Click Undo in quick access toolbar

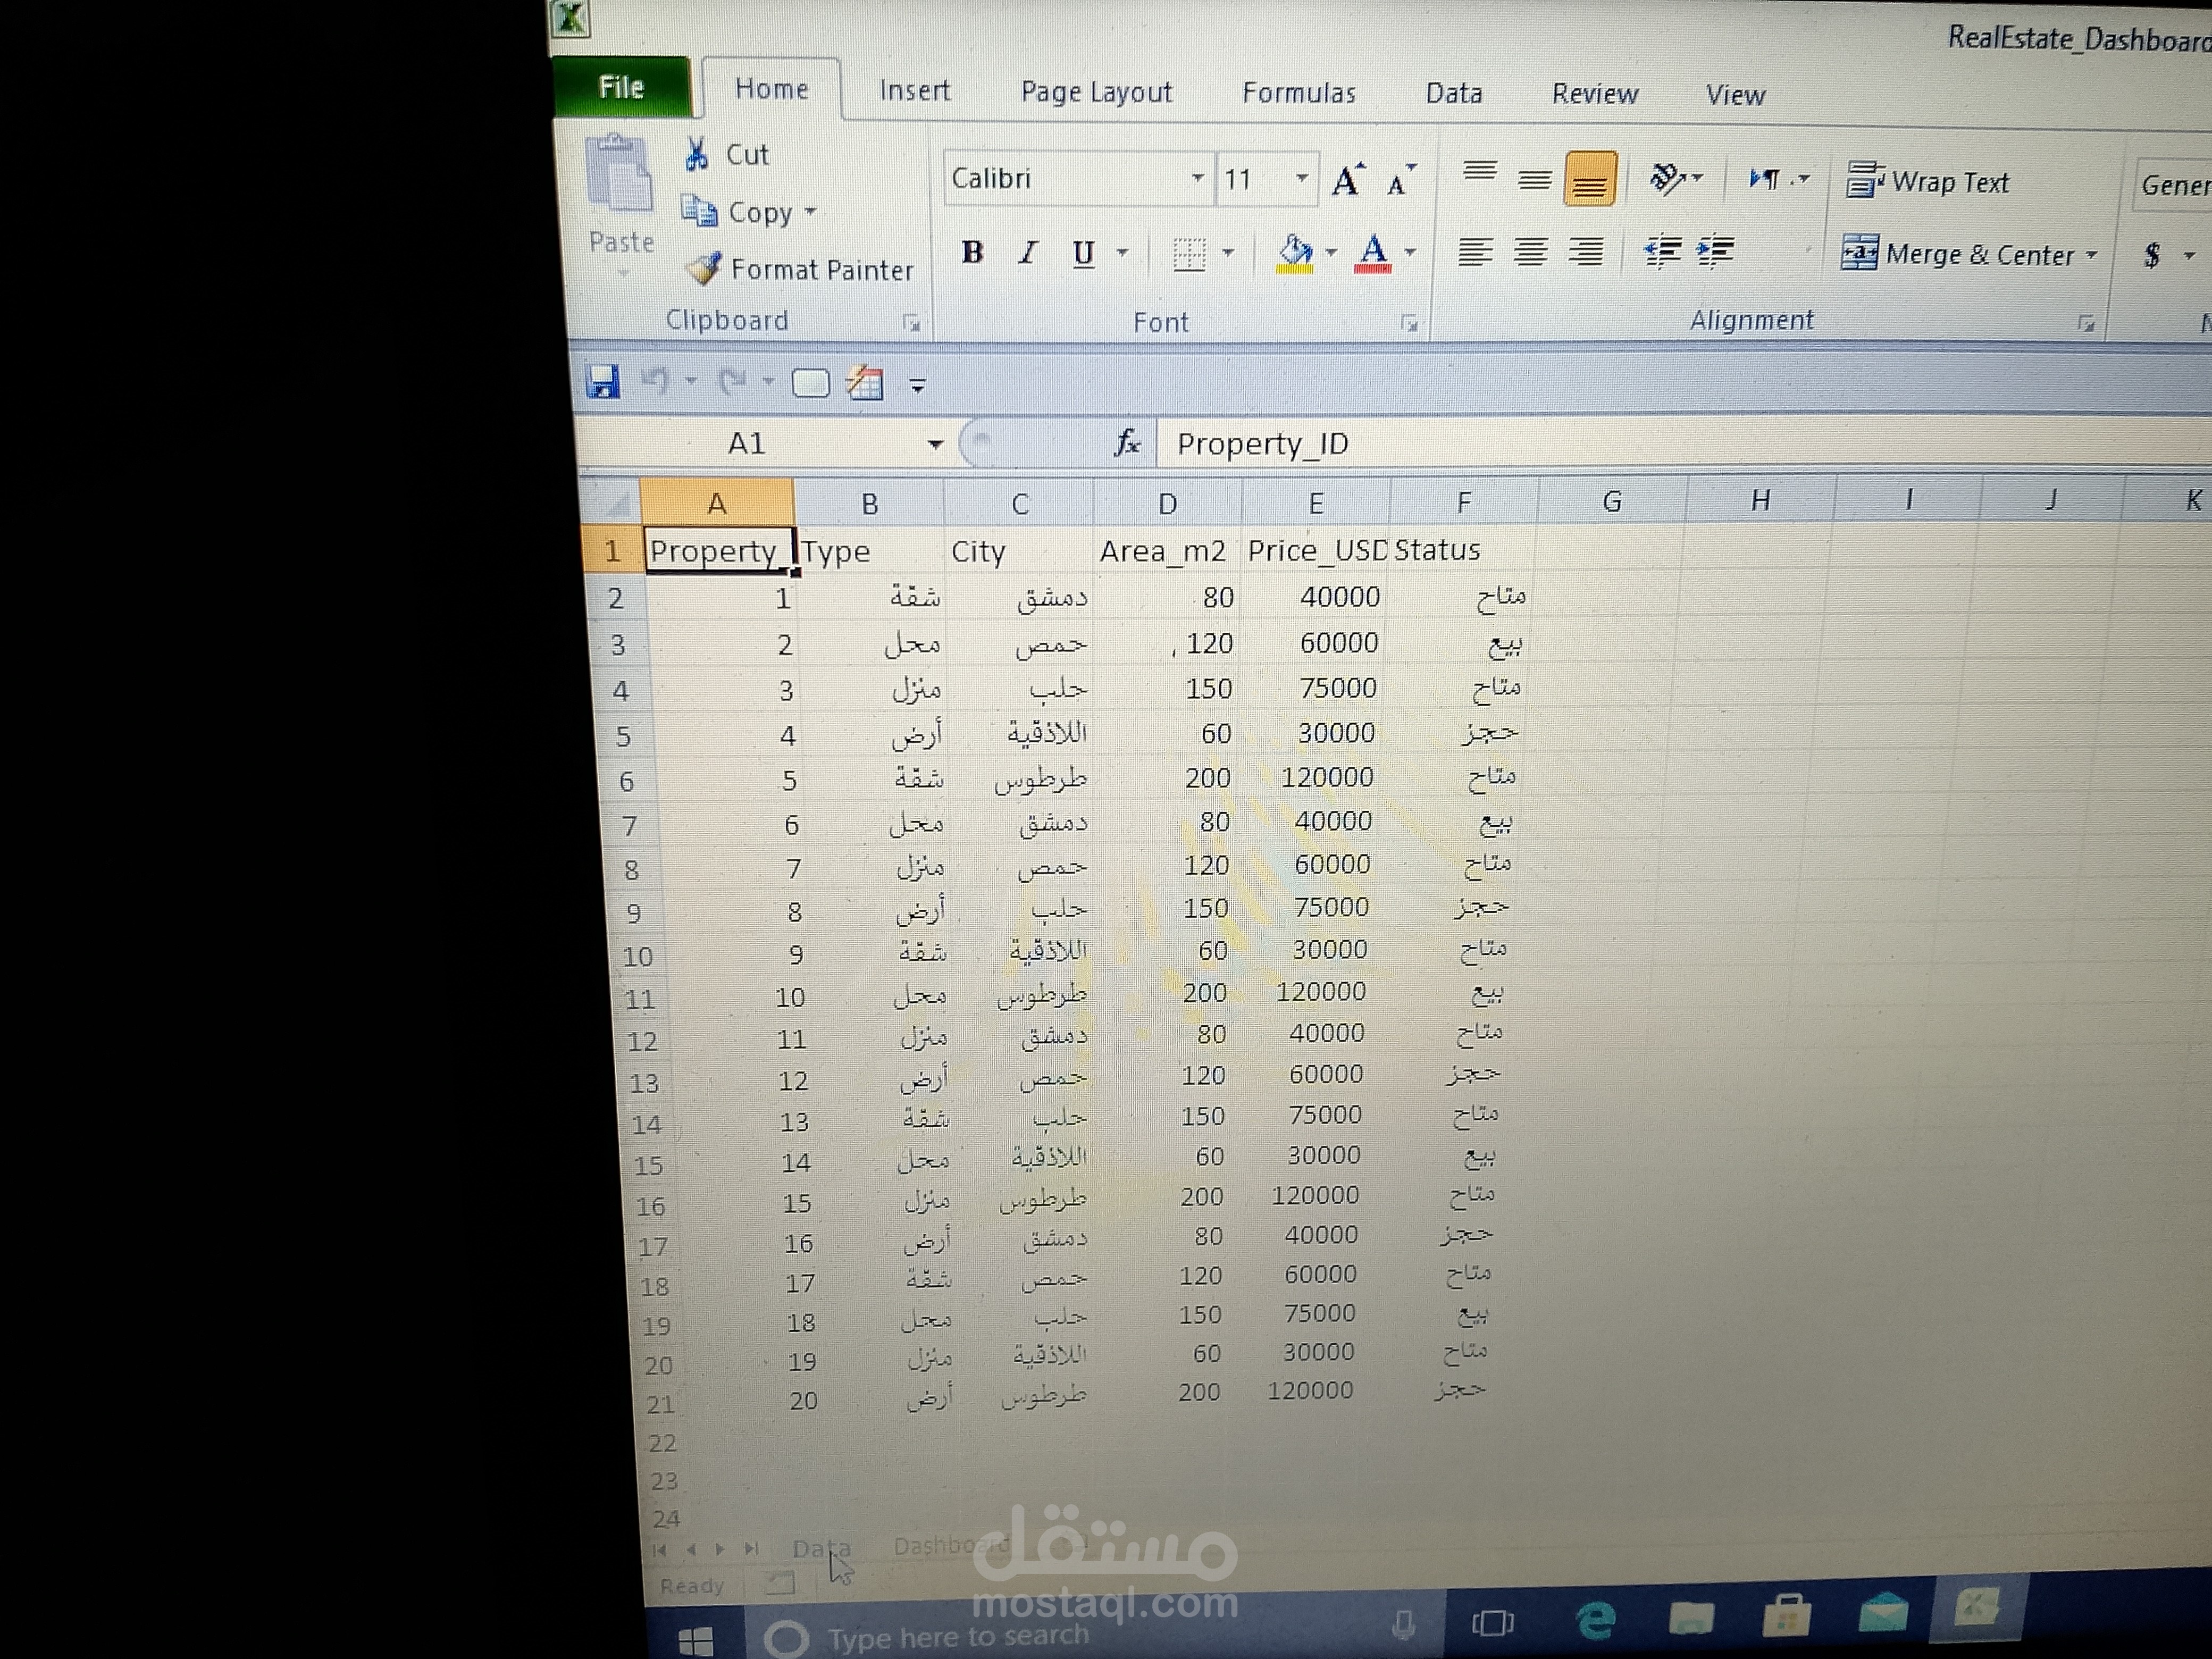655,381
